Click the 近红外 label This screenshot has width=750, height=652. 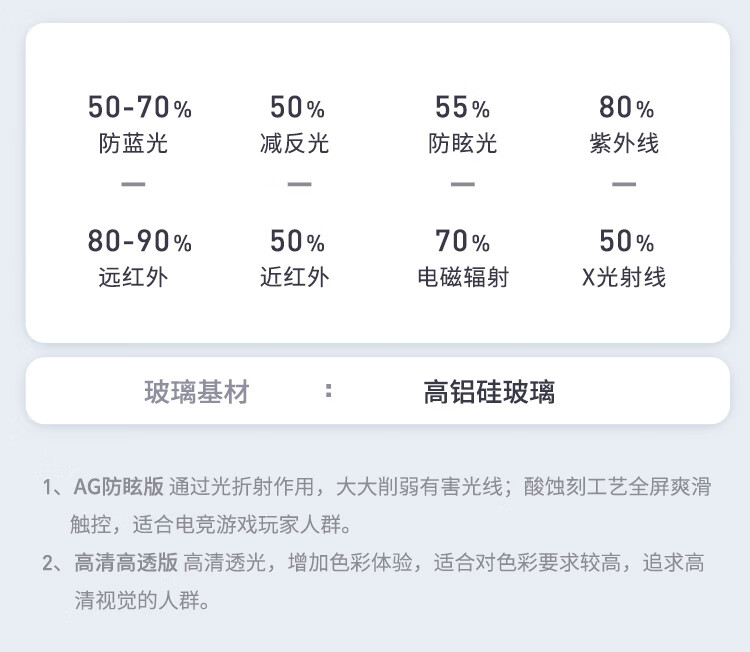click(295, 278)
